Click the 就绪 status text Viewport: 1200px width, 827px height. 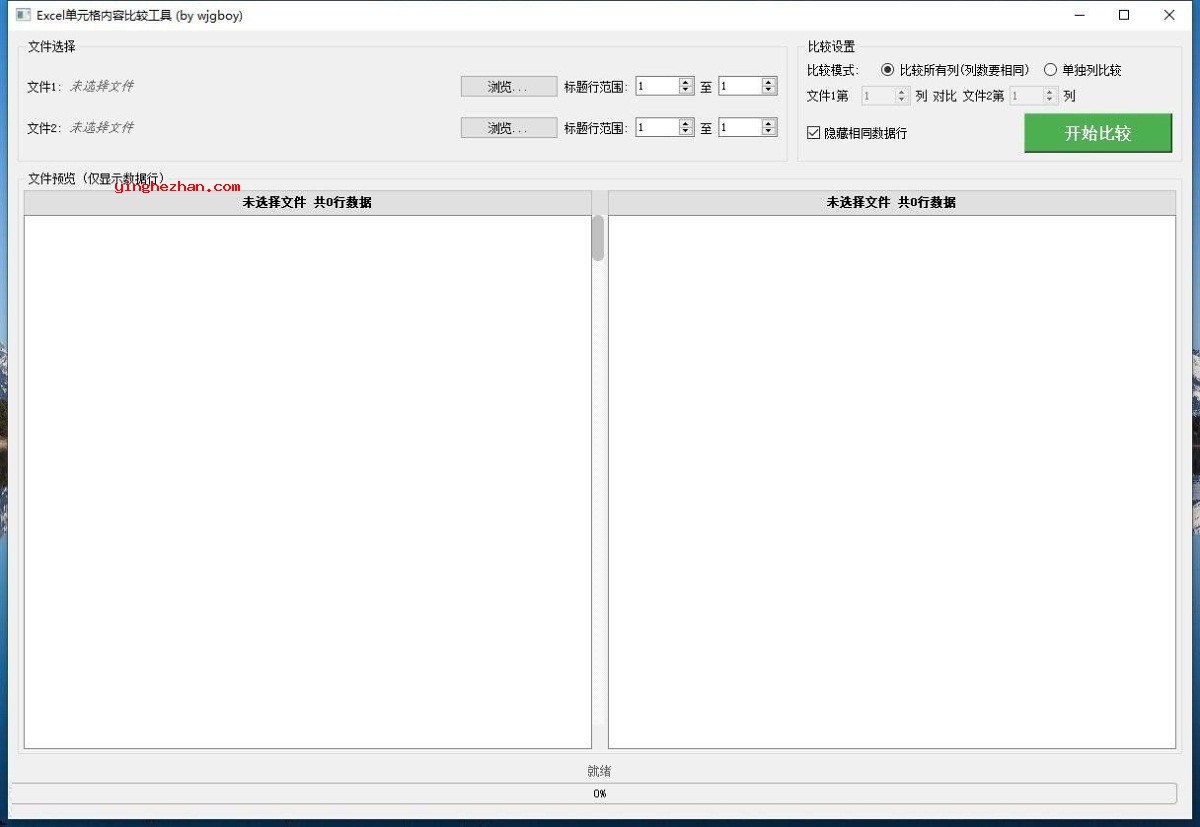point(599,771)
